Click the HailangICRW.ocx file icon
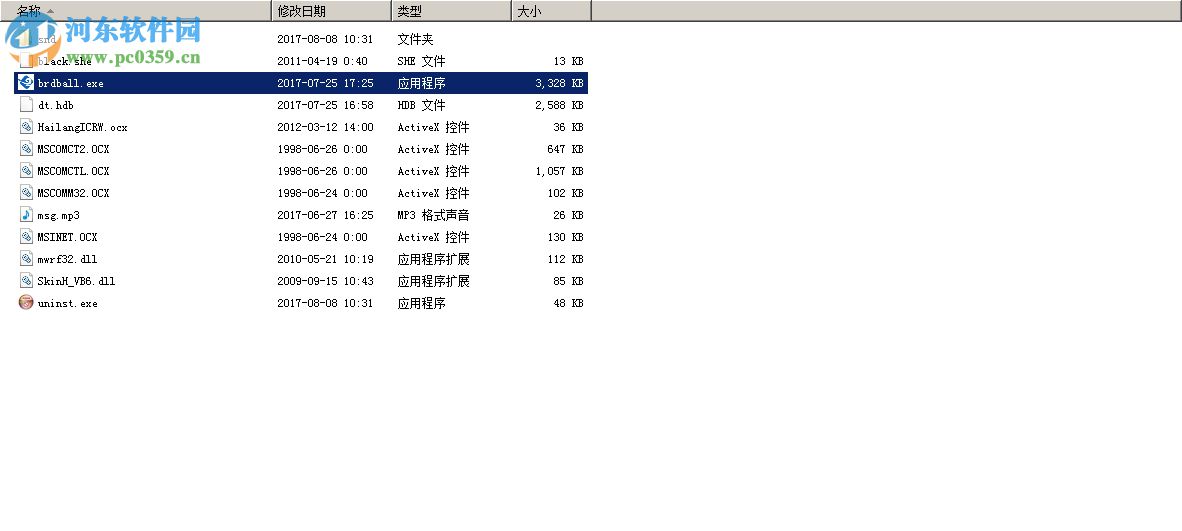 point(26,127)
